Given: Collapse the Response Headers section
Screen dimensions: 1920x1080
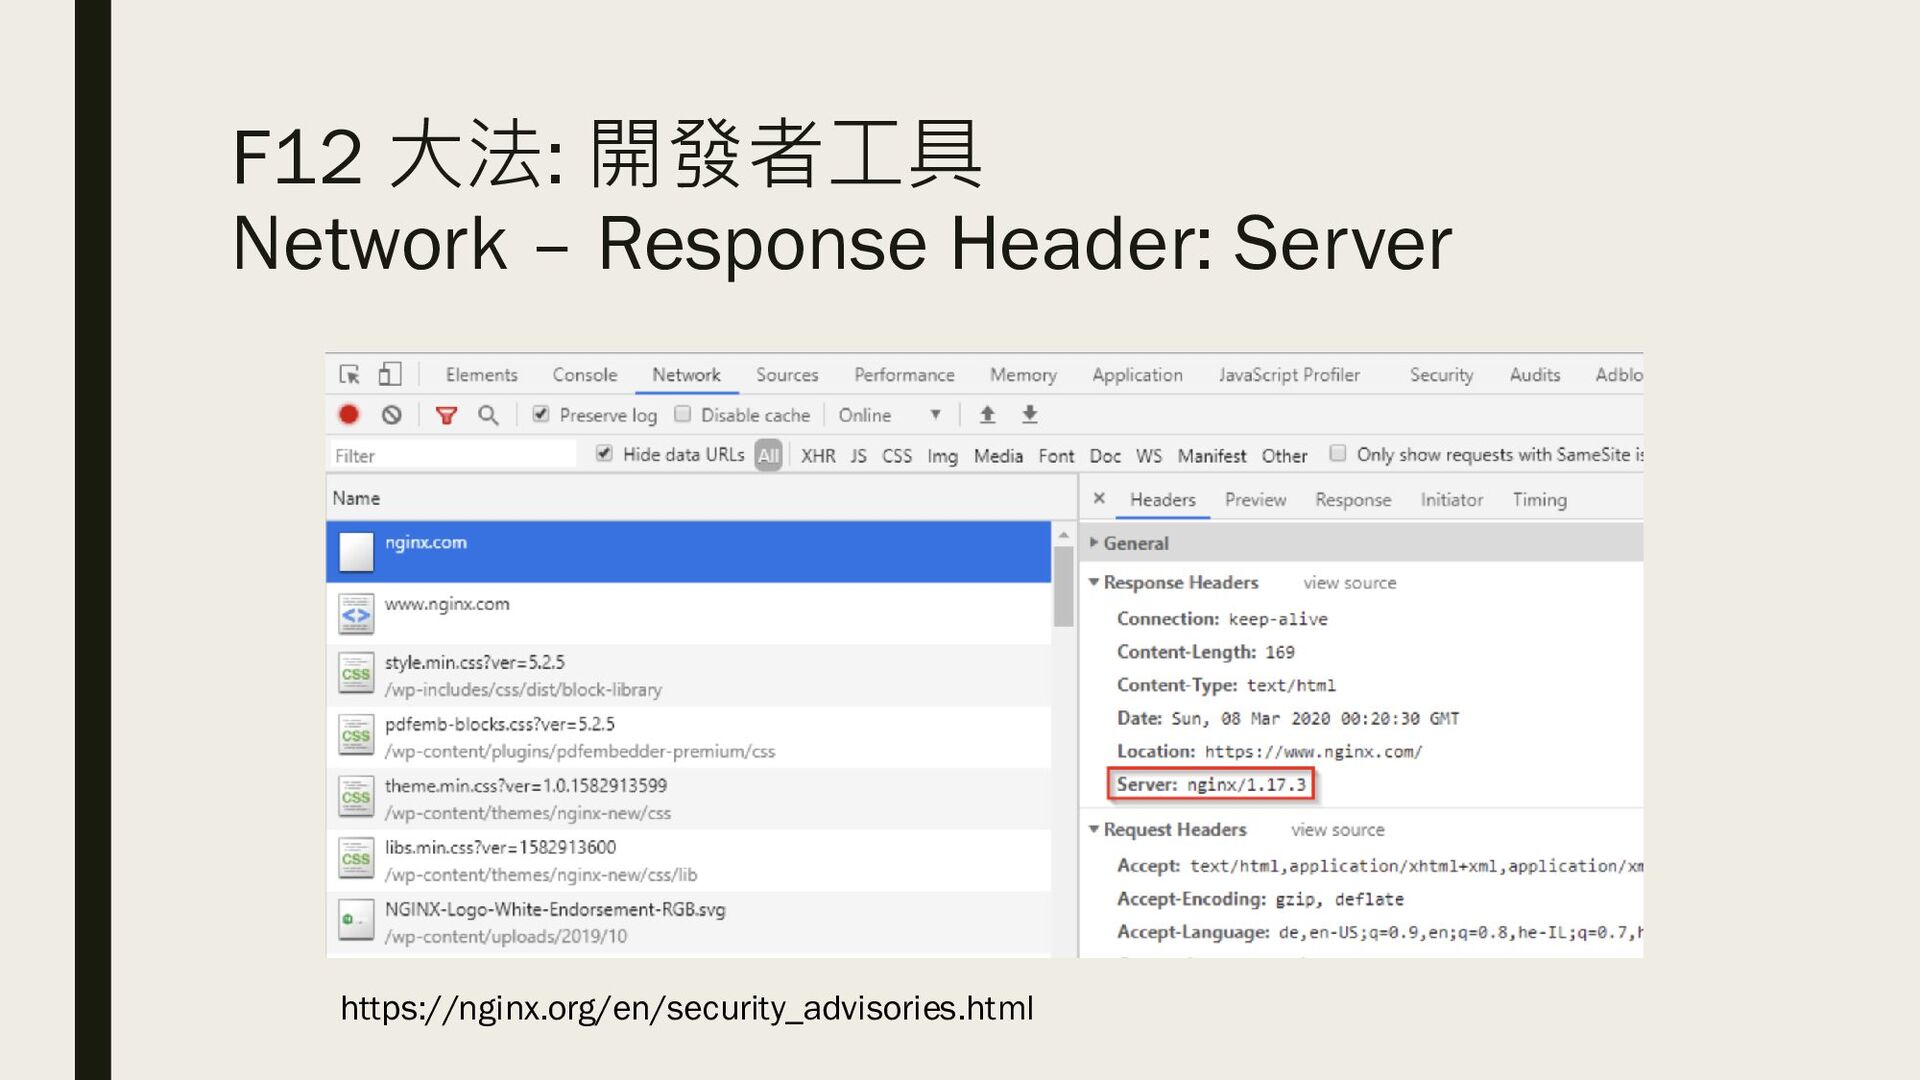Looking at the screenshot, I should 1094,582.
